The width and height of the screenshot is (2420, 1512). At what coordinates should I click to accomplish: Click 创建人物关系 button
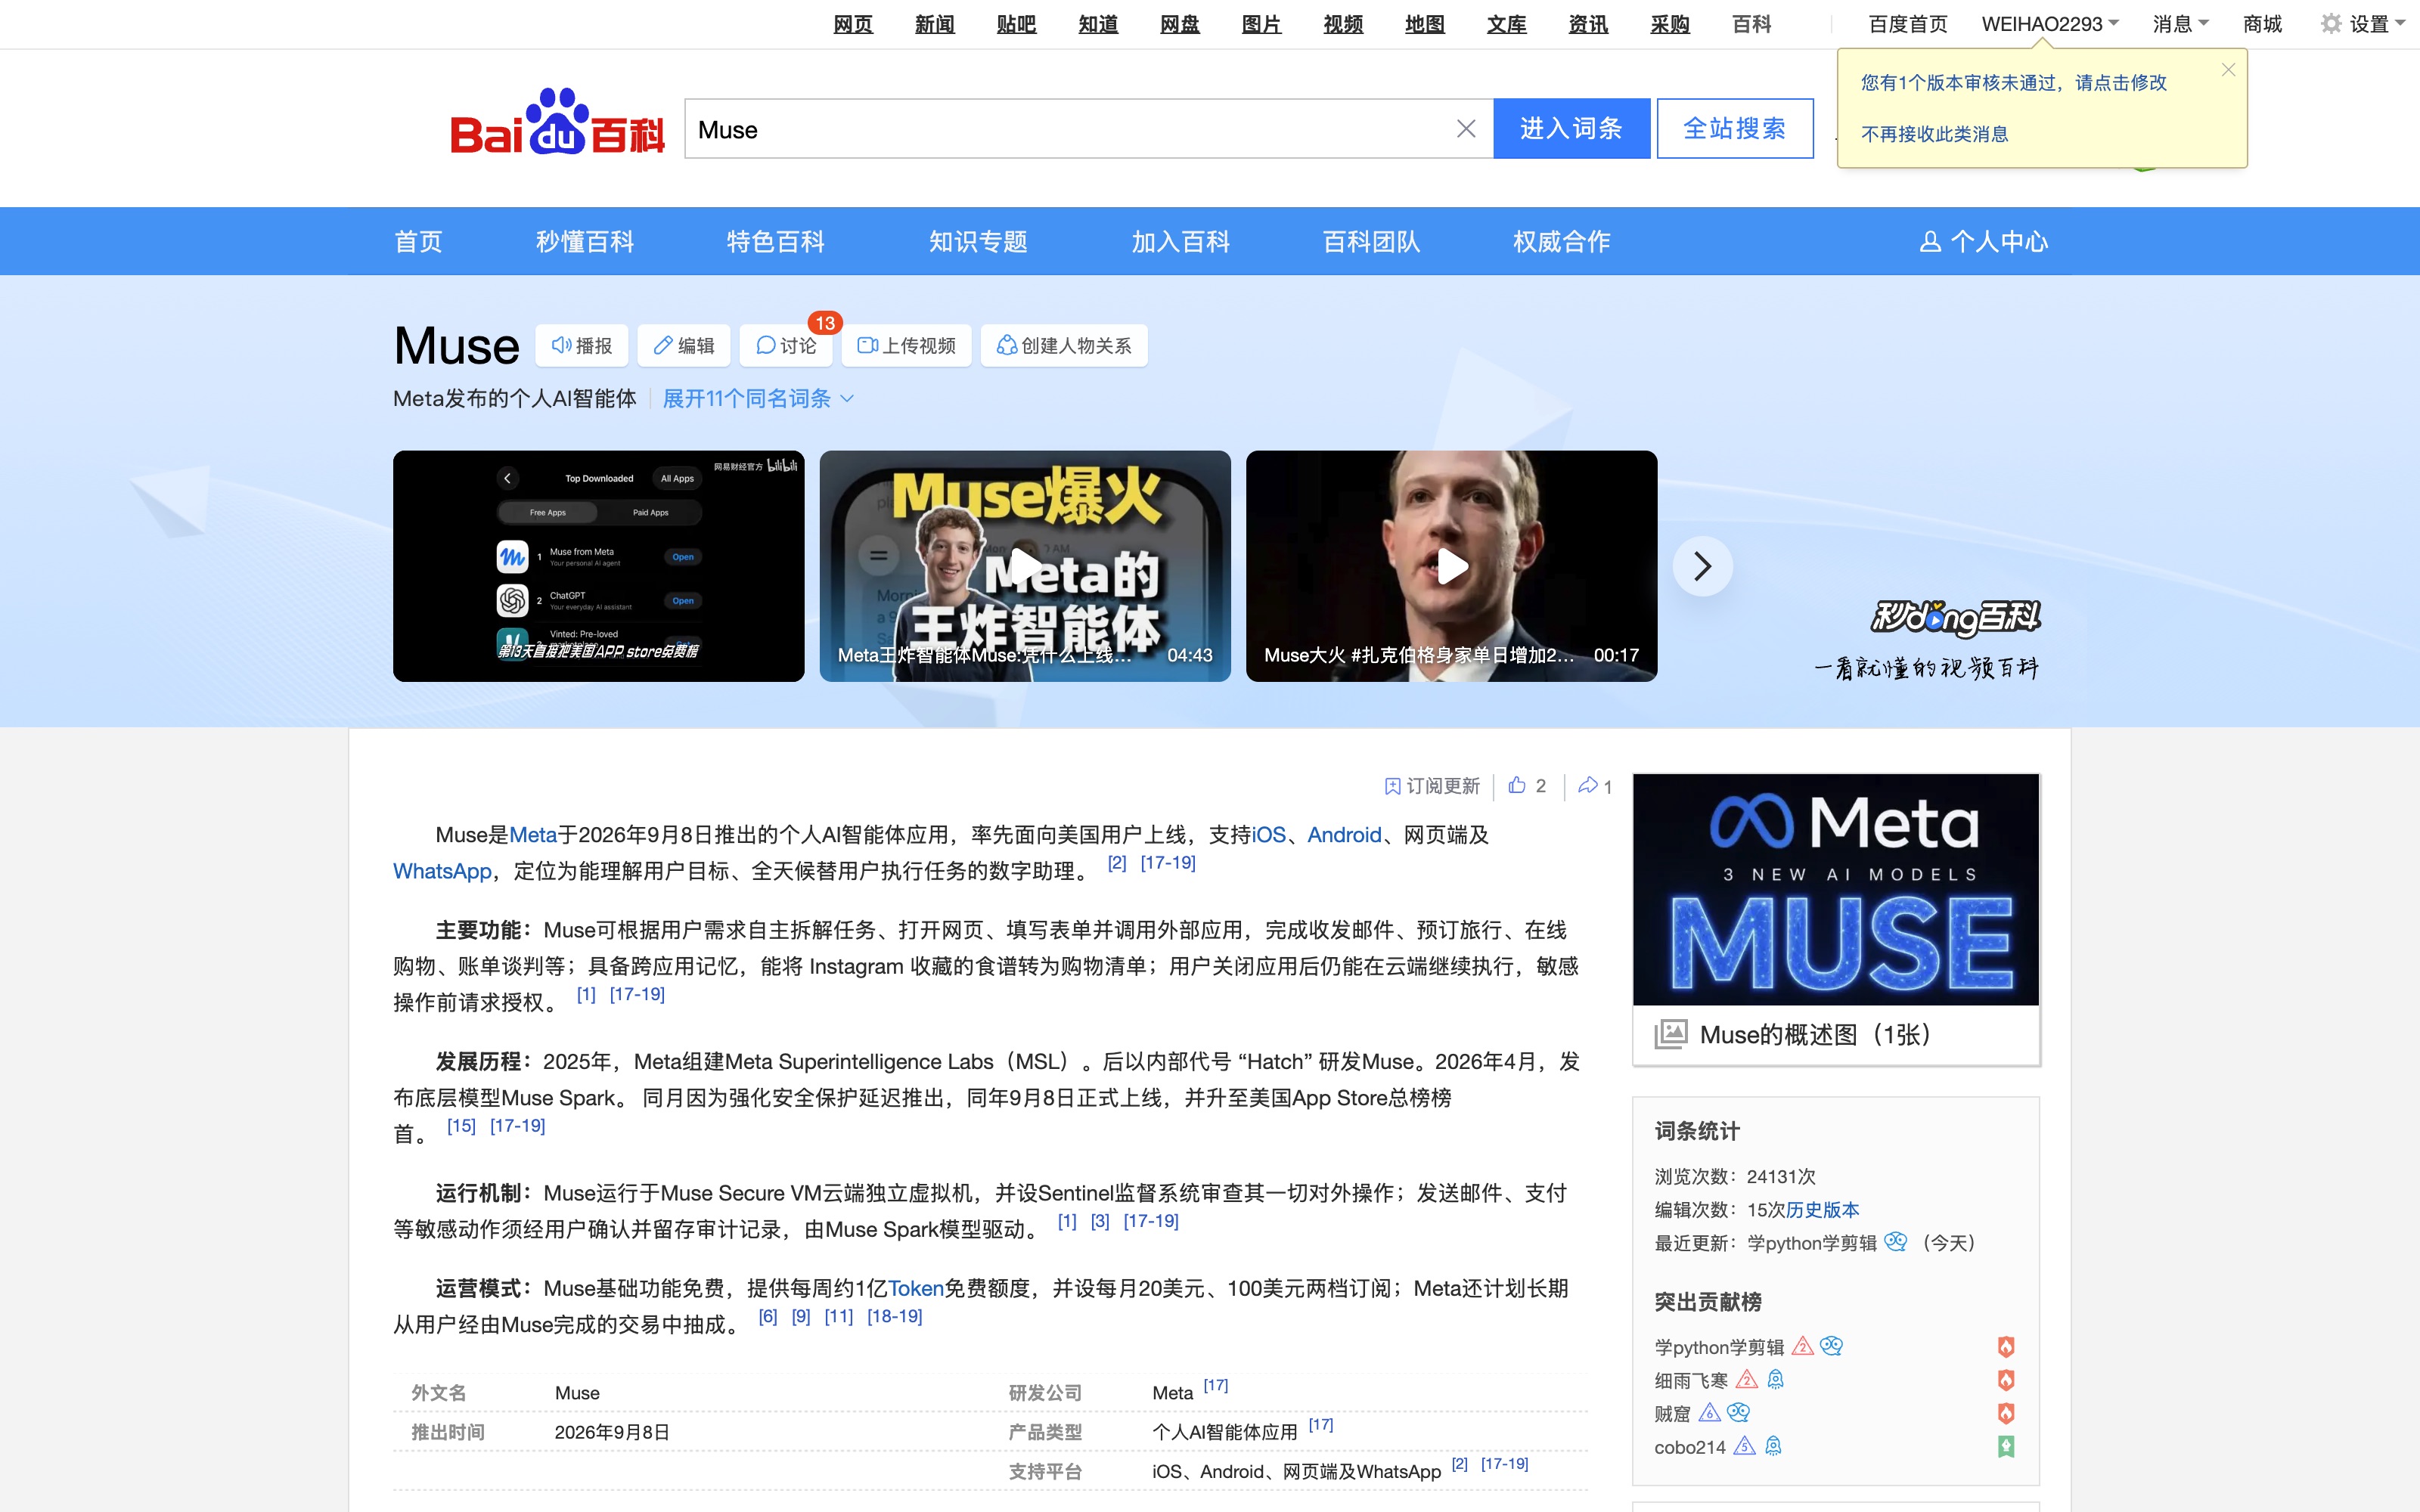coord(1064,346)
